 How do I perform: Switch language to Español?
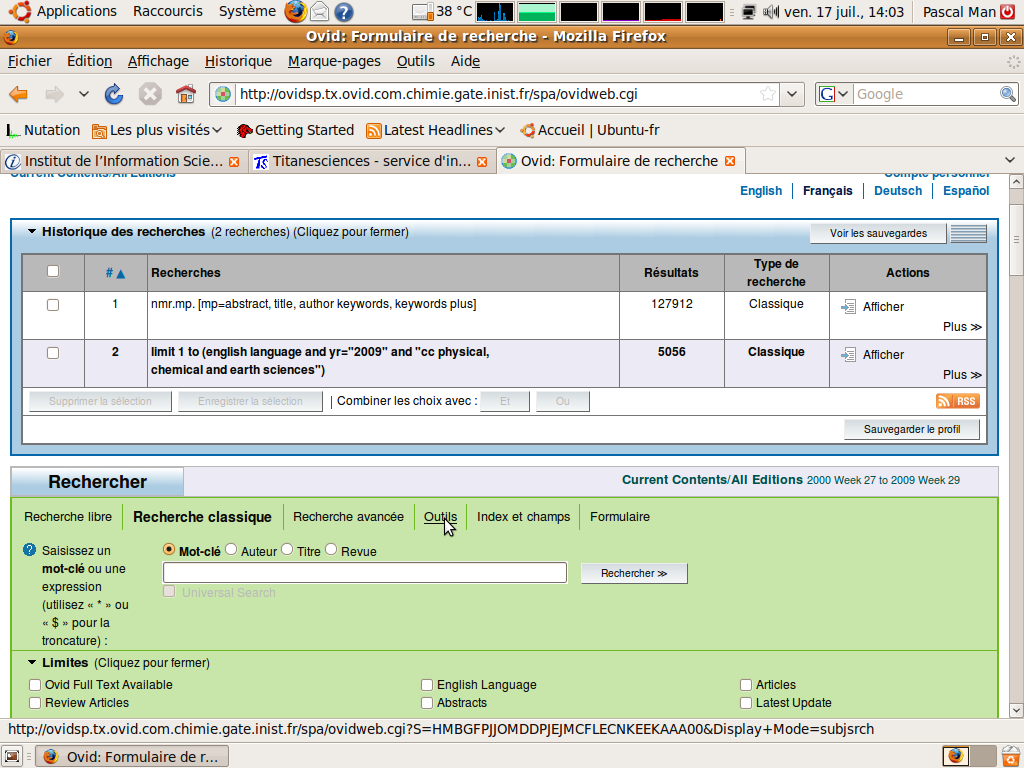click(966, 191)
